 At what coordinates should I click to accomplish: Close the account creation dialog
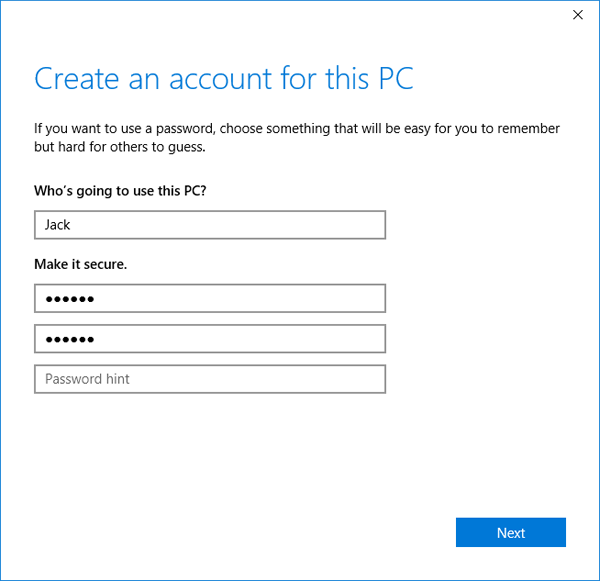pyautogui.click(x=577, y=15)
